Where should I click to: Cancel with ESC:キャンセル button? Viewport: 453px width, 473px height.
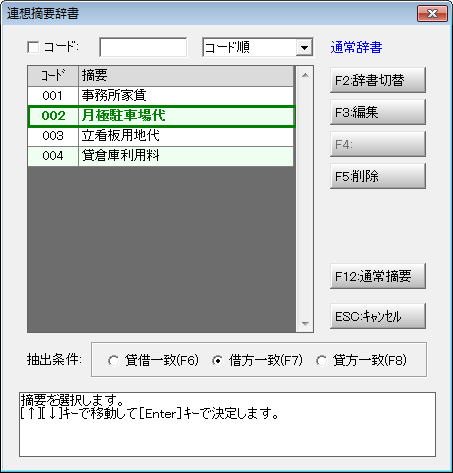coord(378,316)
